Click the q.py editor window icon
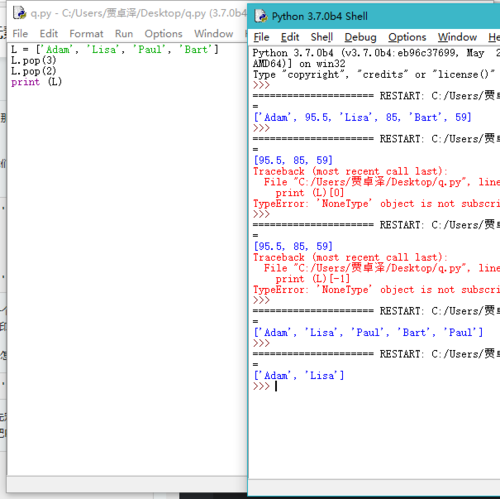 [19, 13]
